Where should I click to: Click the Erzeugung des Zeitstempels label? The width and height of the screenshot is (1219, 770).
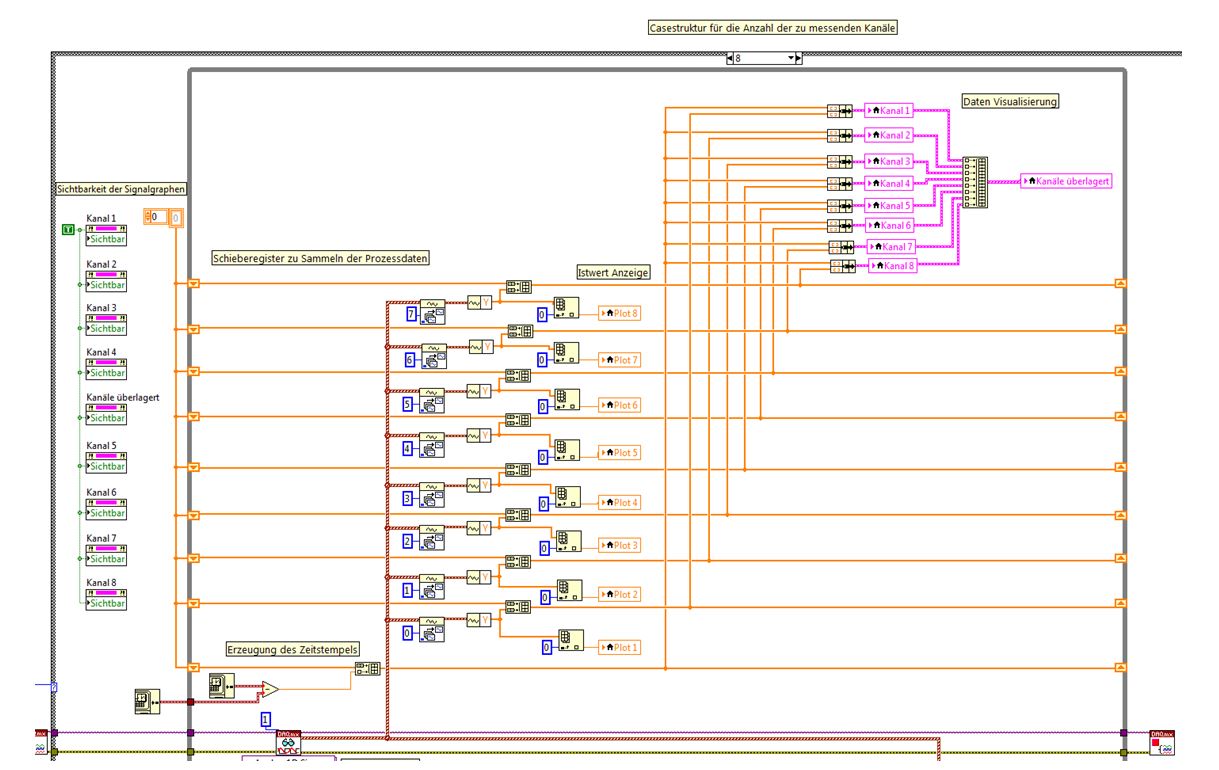[x=291, y=649]
